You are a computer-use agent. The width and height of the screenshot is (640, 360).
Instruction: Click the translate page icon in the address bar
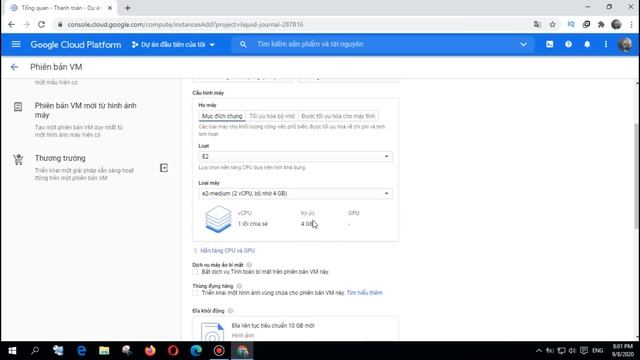(x=537, y=24)
